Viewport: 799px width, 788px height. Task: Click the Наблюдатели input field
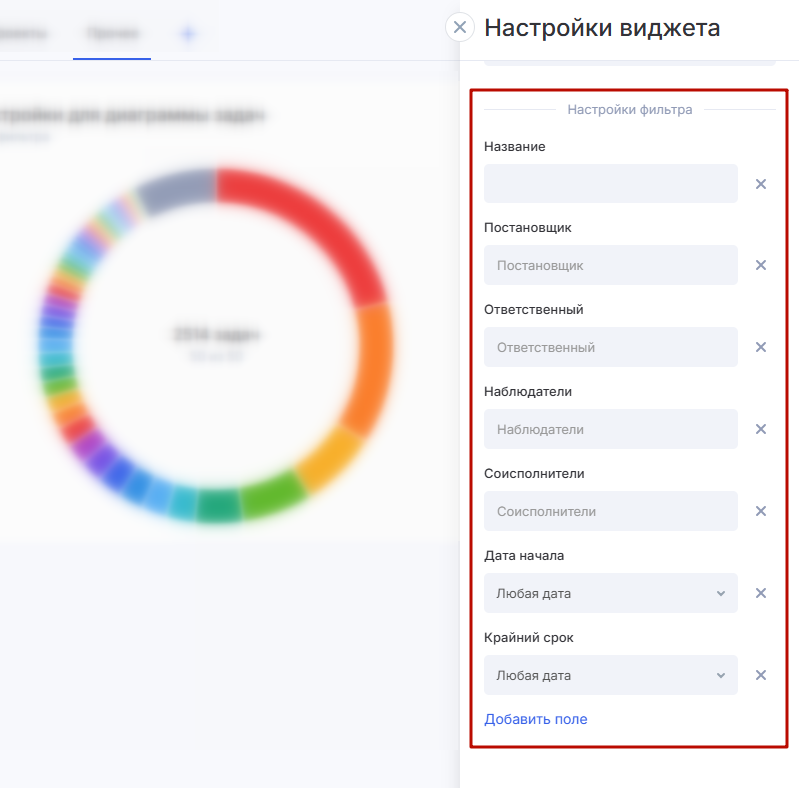tap(610, 430)
